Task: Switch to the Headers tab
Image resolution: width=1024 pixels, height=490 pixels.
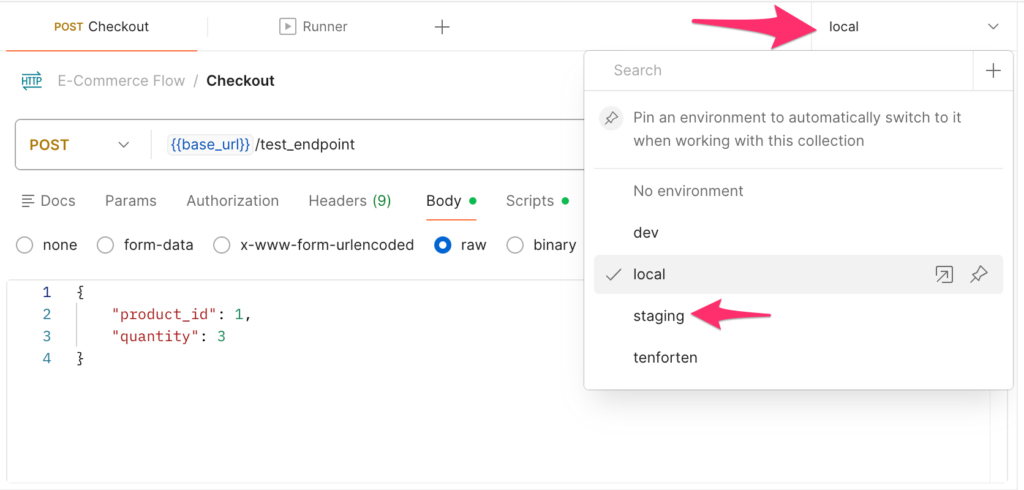Action: pos(349,201)
